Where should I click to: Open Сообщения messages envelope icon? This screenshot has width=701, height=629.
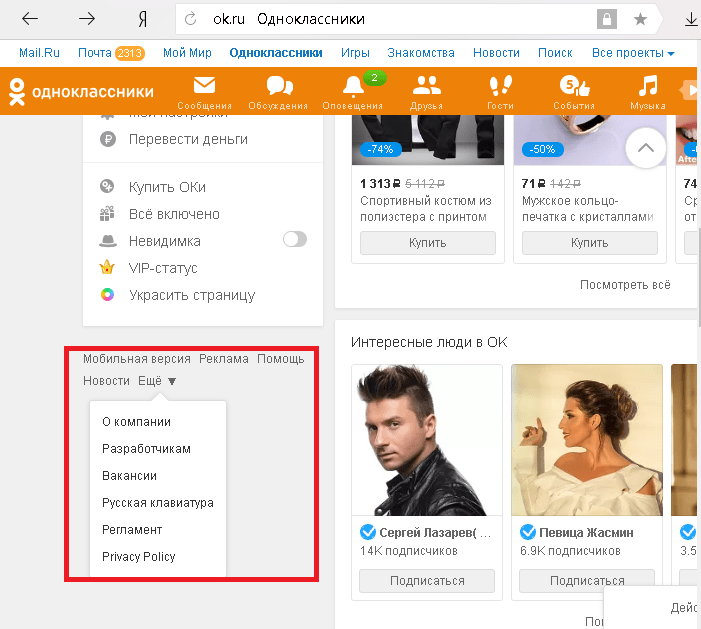(x=204, y=88)
